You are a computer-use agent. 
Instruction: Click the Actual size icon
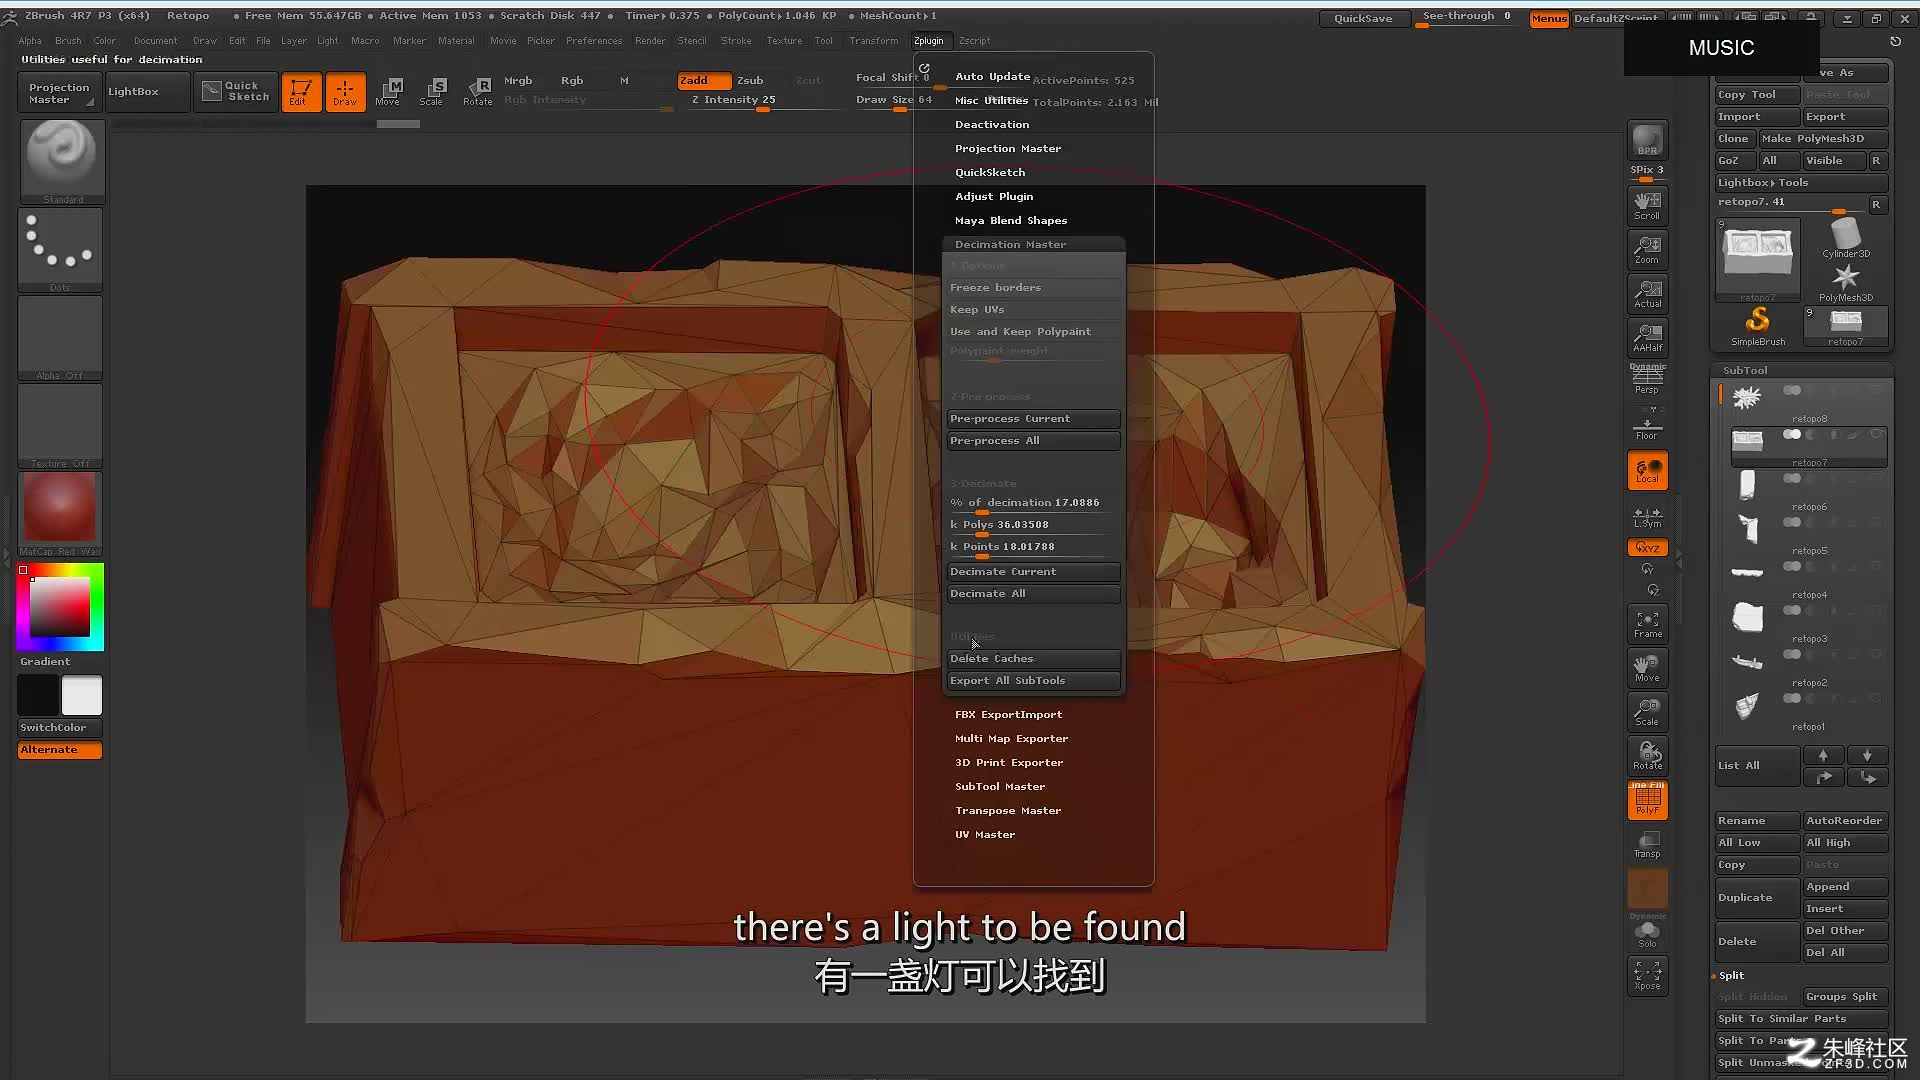point(1647,293)
